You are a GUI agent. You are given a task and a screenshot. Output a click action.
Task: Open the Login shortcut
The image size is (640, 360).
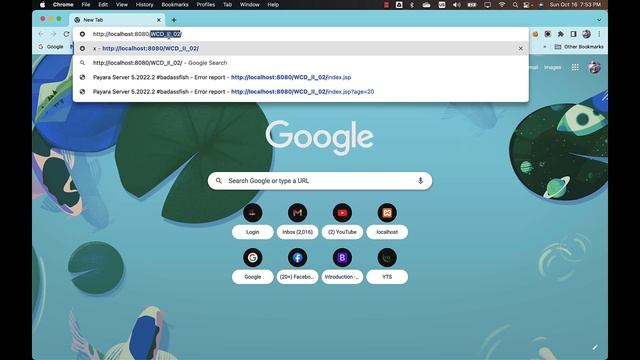point(253,220)
